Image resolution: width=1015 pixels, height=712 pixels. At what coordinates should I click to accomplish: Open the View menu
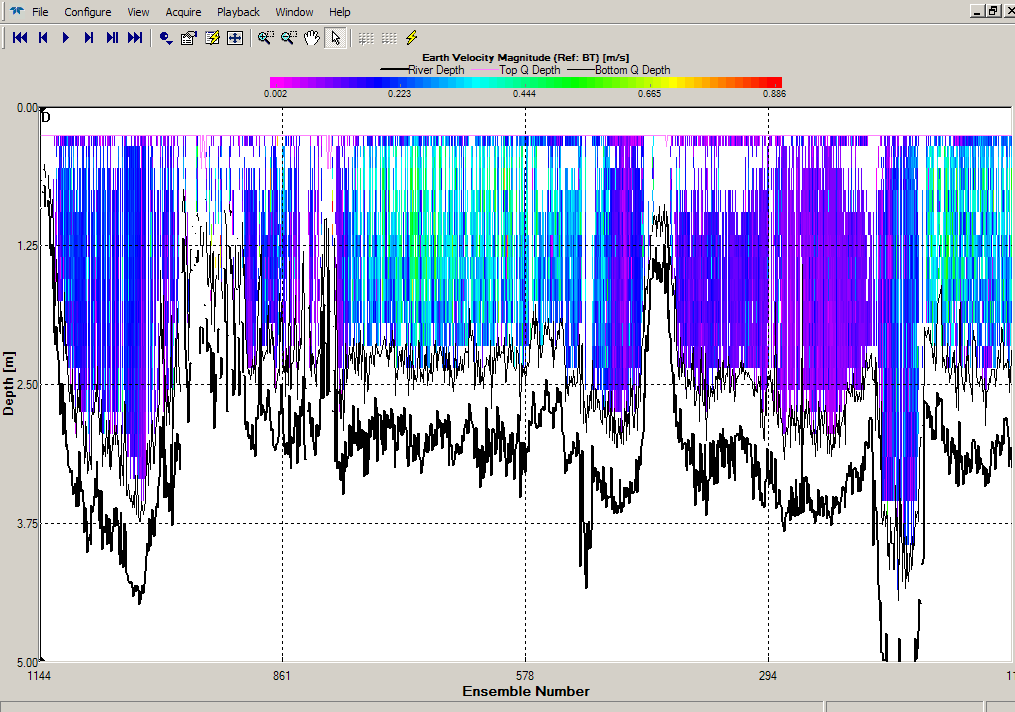(x=138, y=12)
